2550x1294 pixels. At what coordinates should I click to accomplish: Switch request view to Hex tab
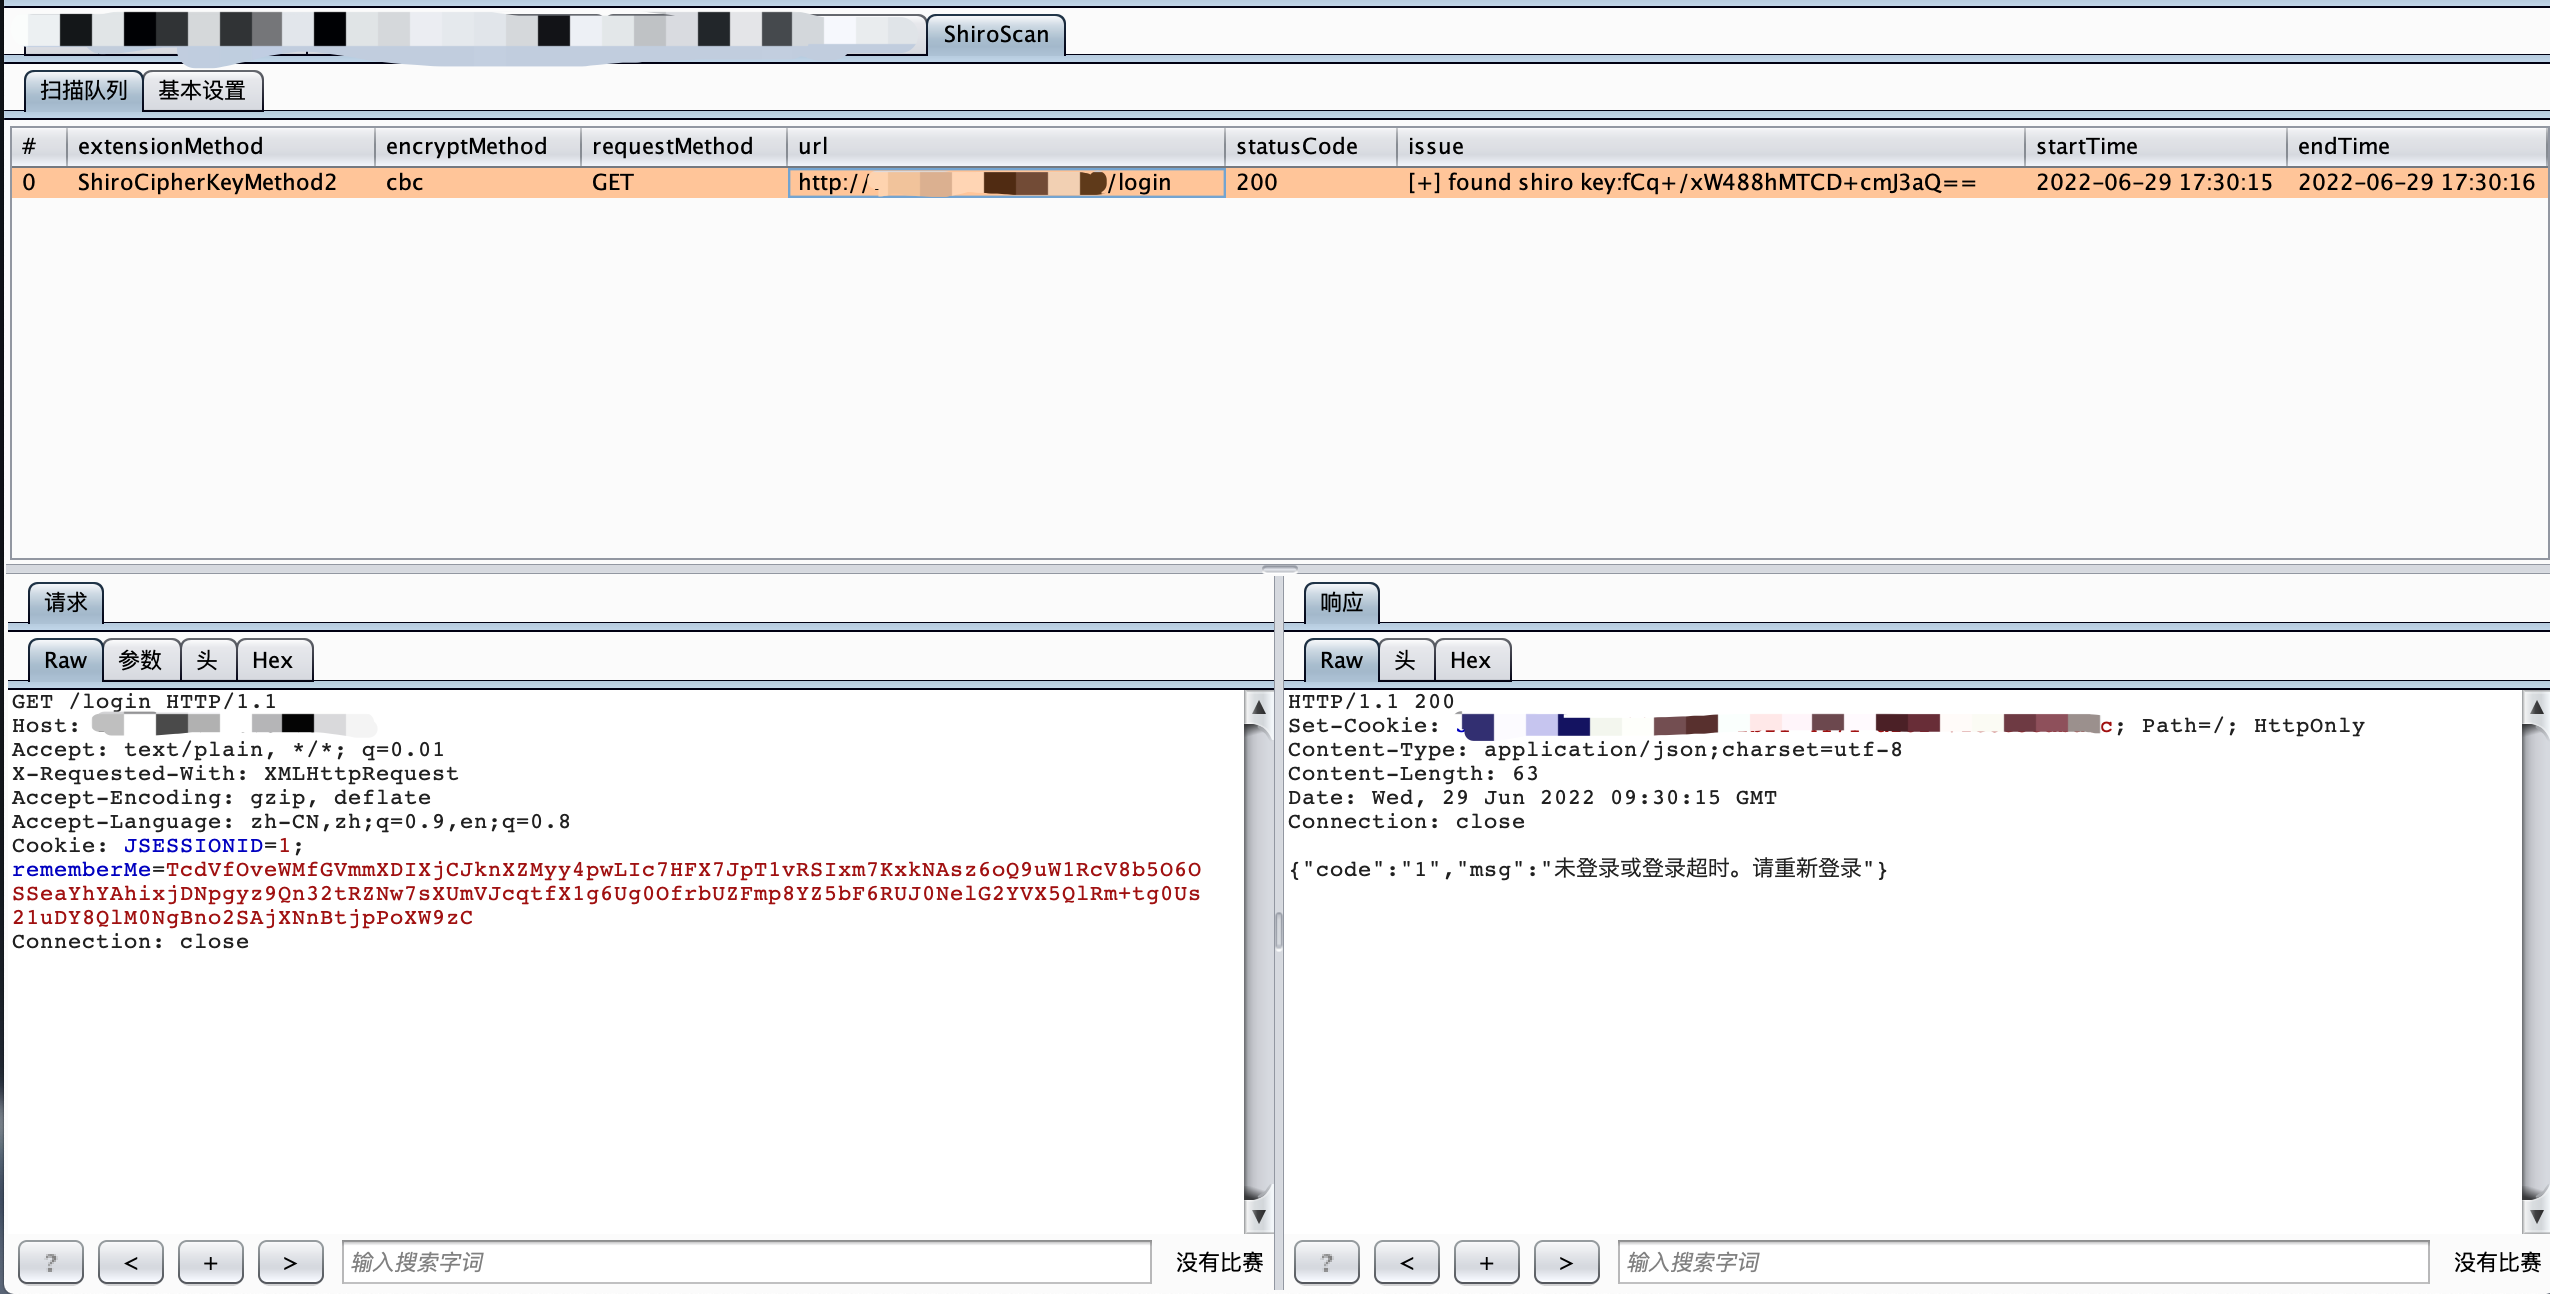tap(272, 660)
